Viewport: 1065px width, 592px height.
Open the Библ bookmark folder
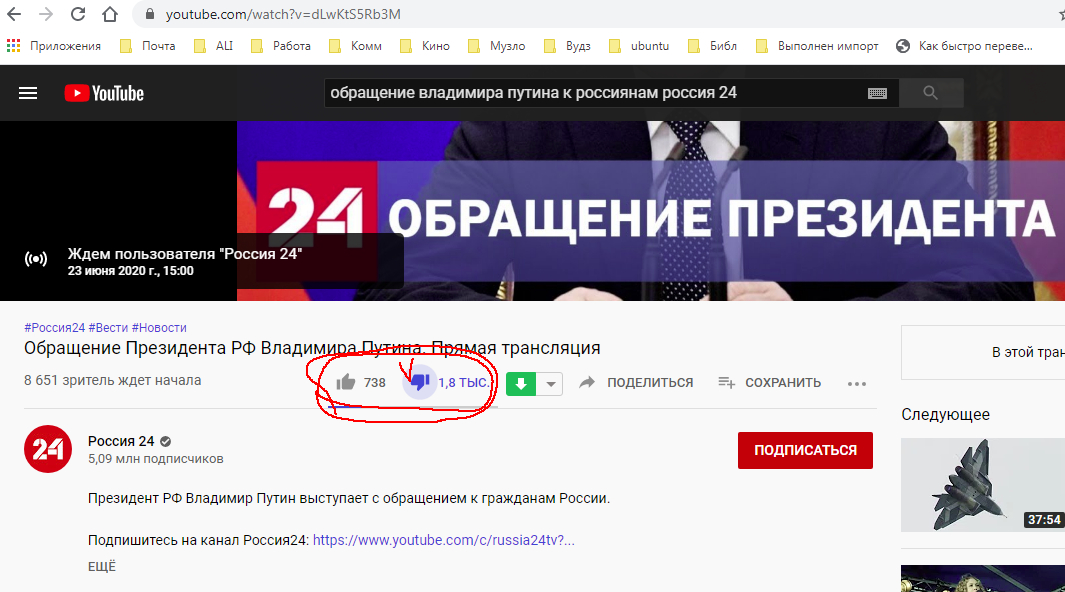point(712,45)
